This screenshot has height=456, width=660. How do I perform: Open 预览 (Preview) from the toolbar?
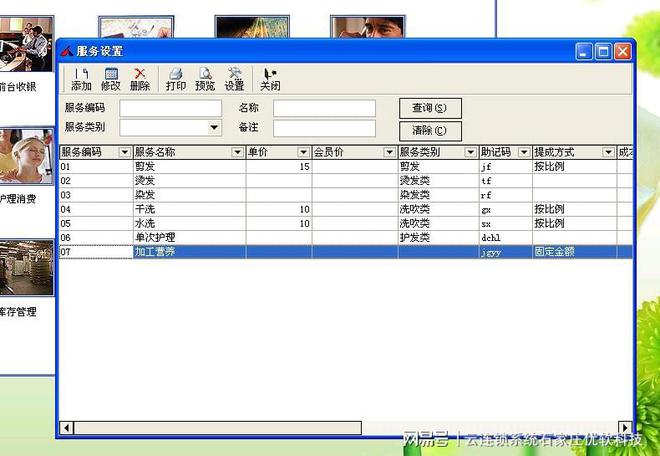click(205, 79)
